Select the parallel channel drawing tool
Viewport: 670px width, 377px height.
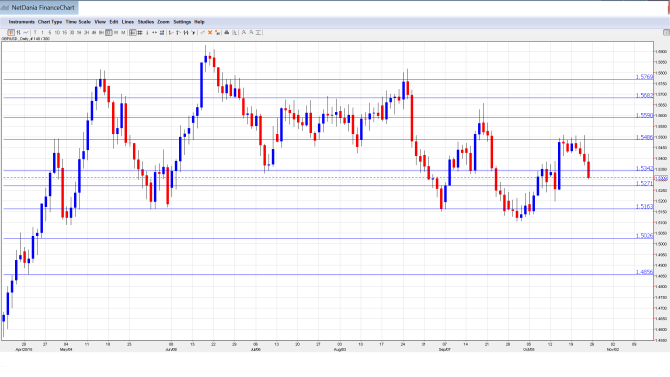pyautogui.click(x=186, y=32)
